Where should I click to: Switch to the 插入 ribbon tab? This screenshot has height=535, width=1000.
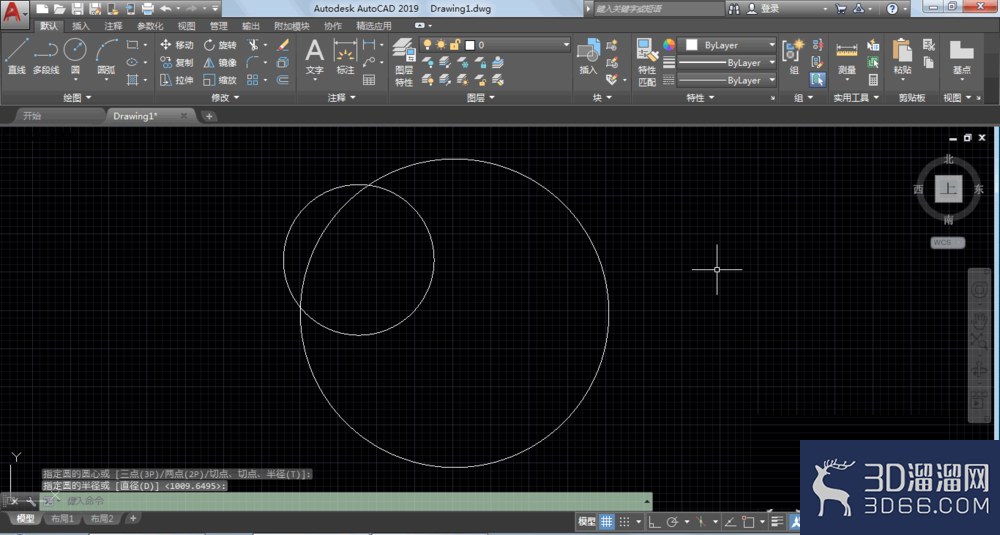81,26
